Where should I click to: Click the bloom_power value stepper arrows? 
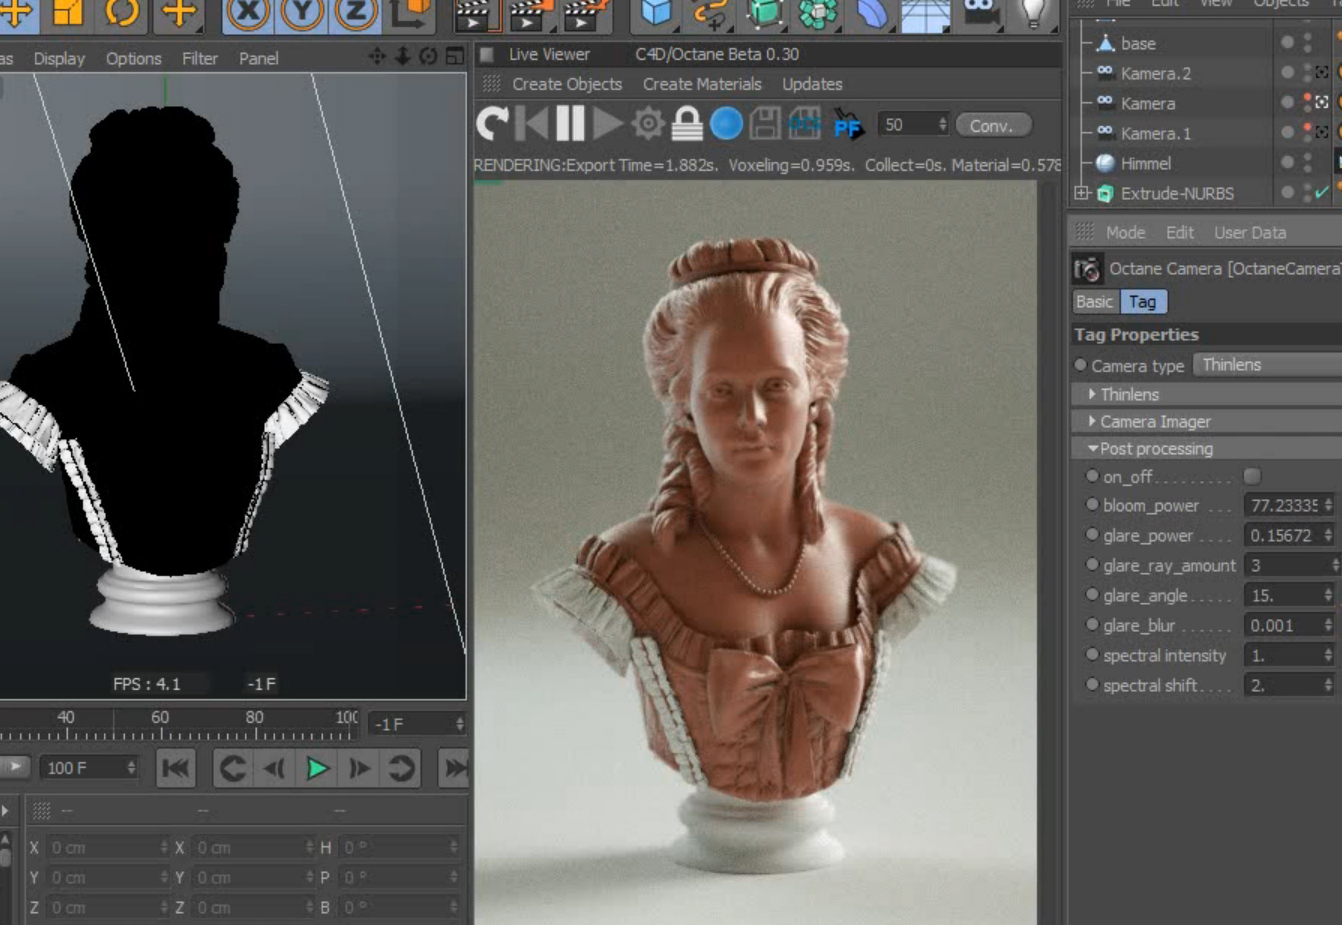click(1327, 505)
